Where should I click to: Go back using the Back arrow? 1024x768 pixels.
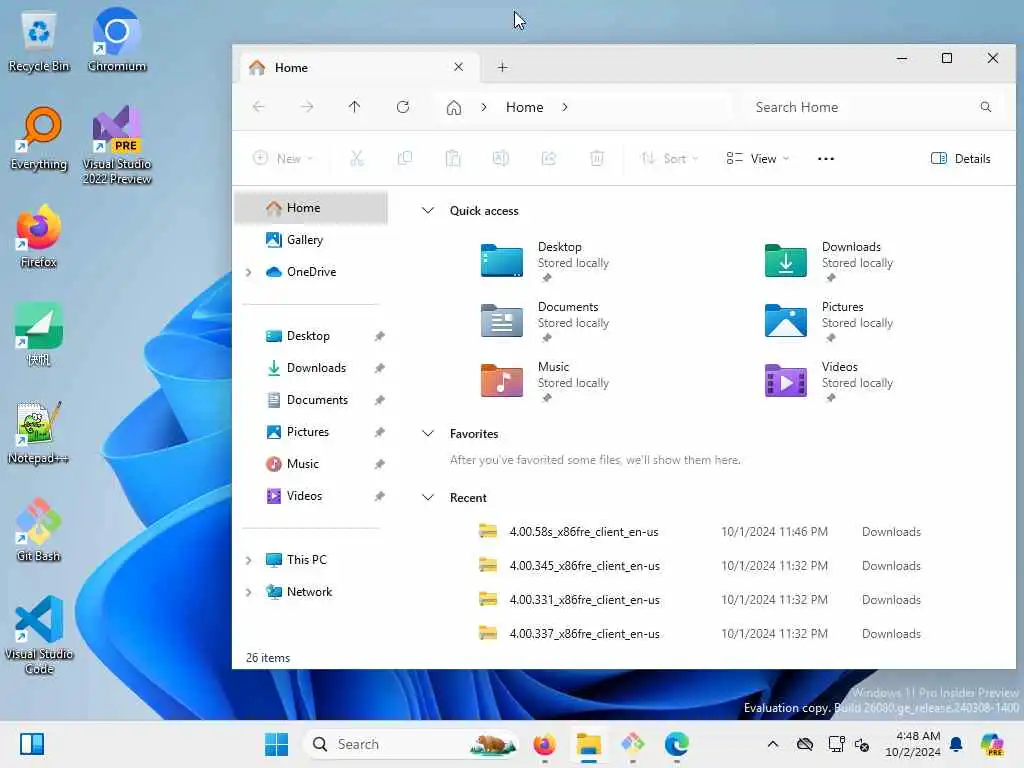[x=259, y=107]
